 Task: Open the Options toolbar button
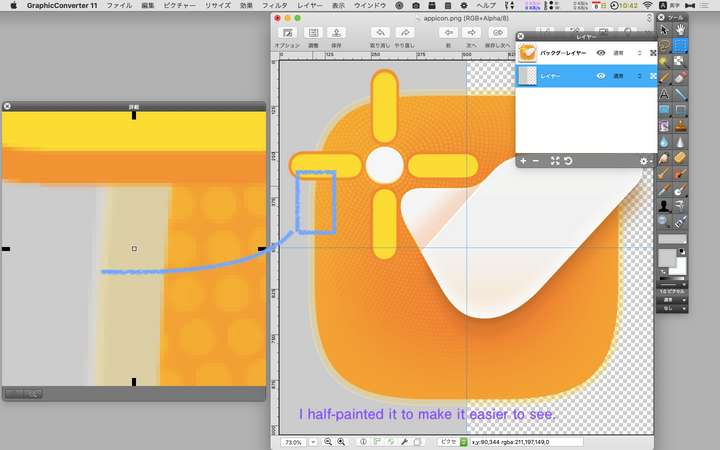[x=287, y=33]
